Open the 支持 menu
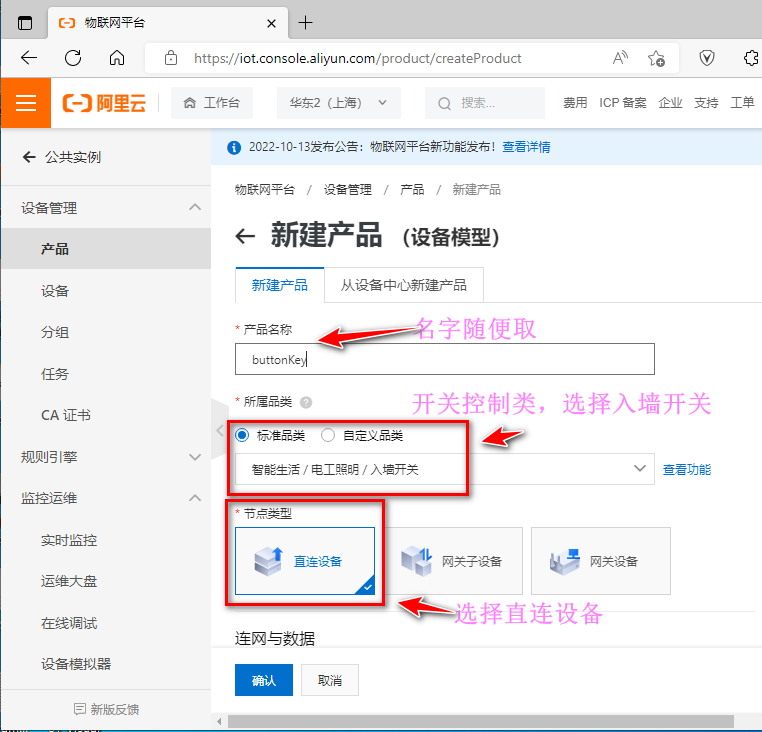Image resolution: width=762 pixels, height=732 pixels. tap(706, 103)
